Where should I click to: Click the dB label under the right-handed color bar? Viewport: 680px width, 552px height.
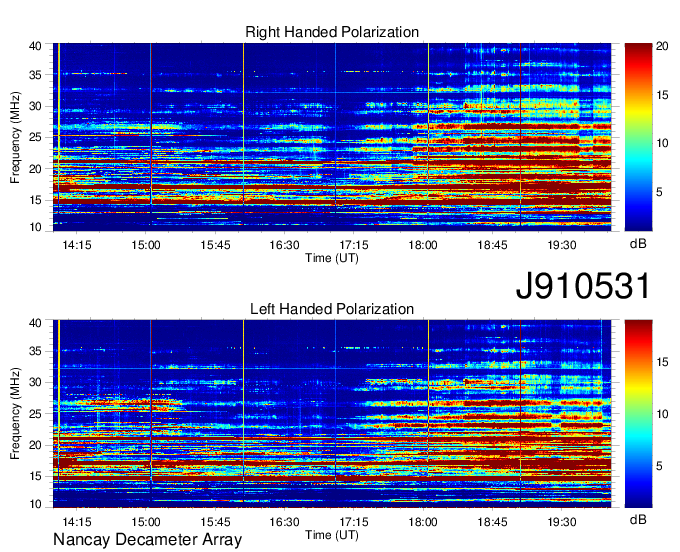coord(638,244)
